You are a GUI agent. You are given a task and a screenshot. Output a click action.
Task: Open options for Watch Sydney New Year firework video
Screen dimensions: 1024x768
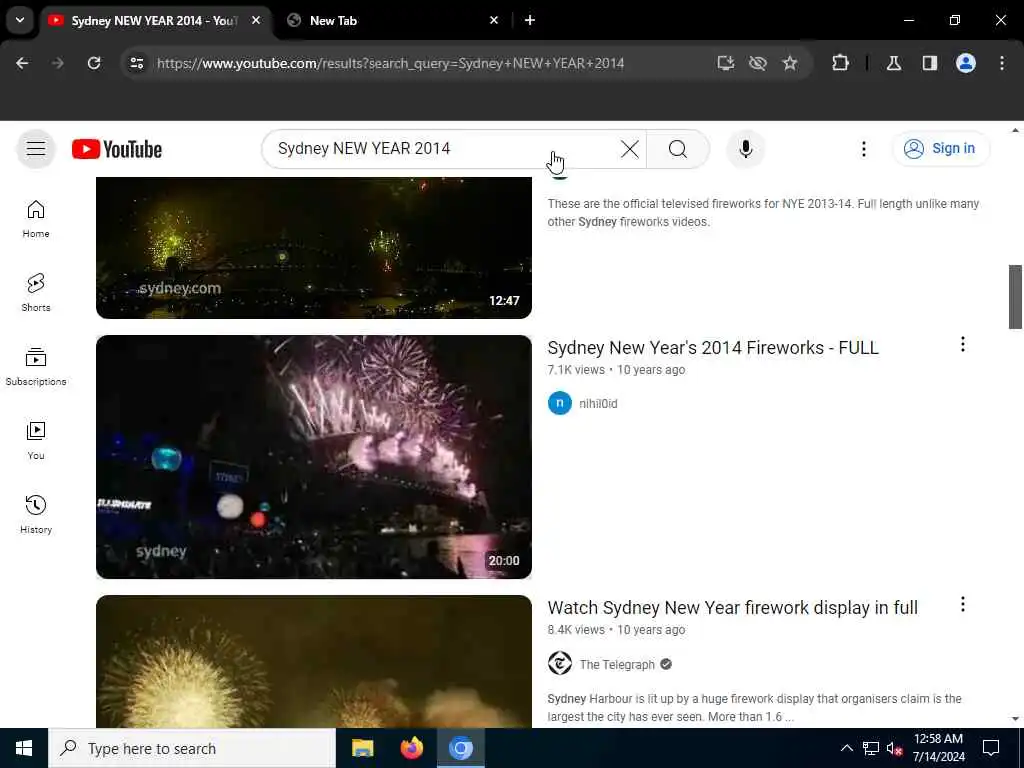[x=962, y=605]
